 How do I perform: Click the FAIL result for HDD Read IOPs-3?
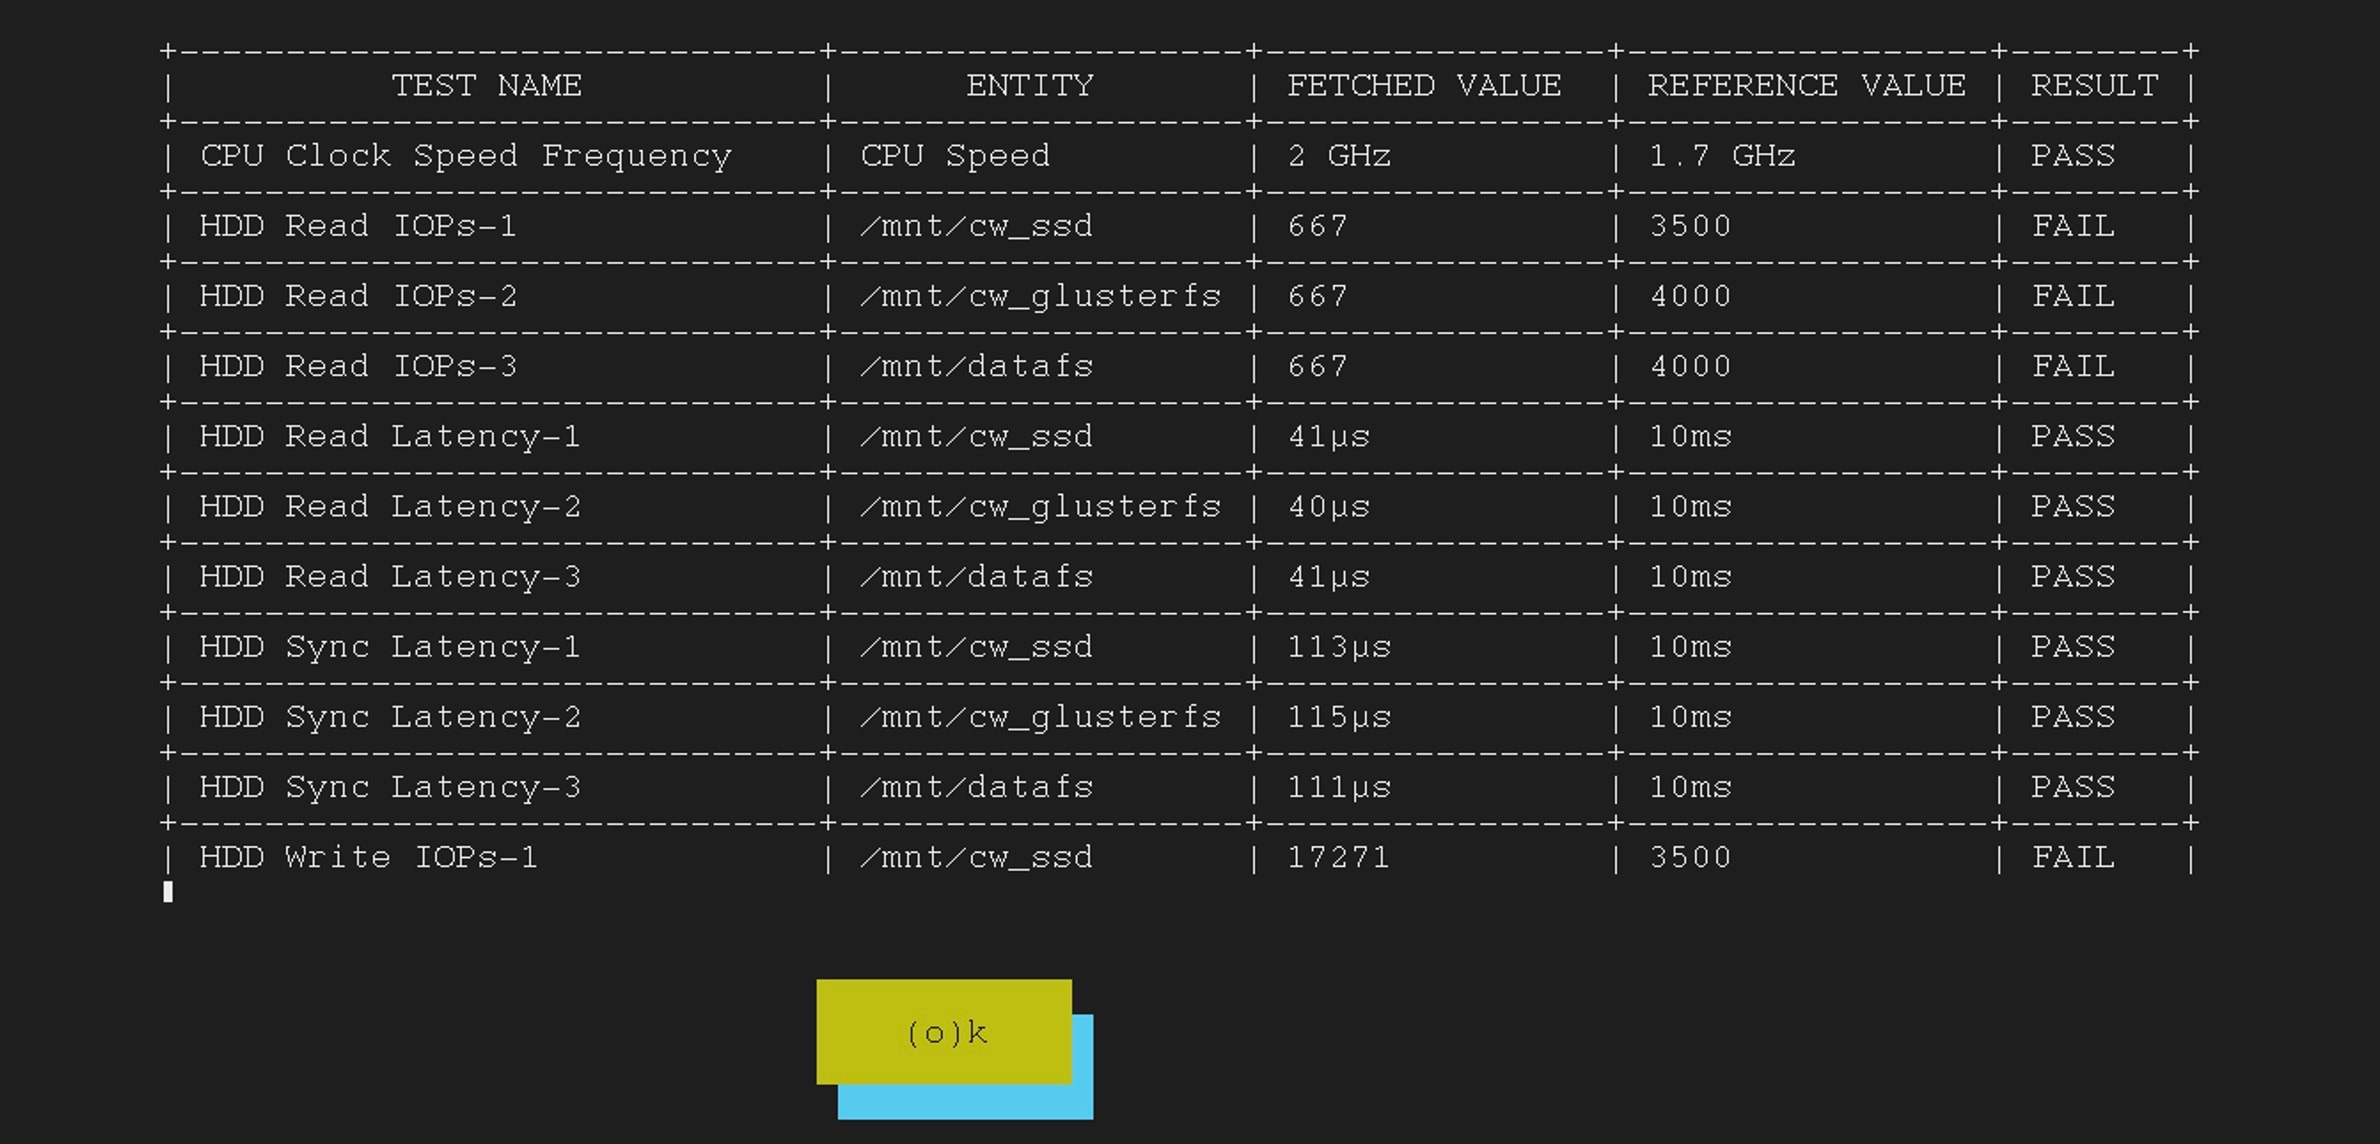2072,367
